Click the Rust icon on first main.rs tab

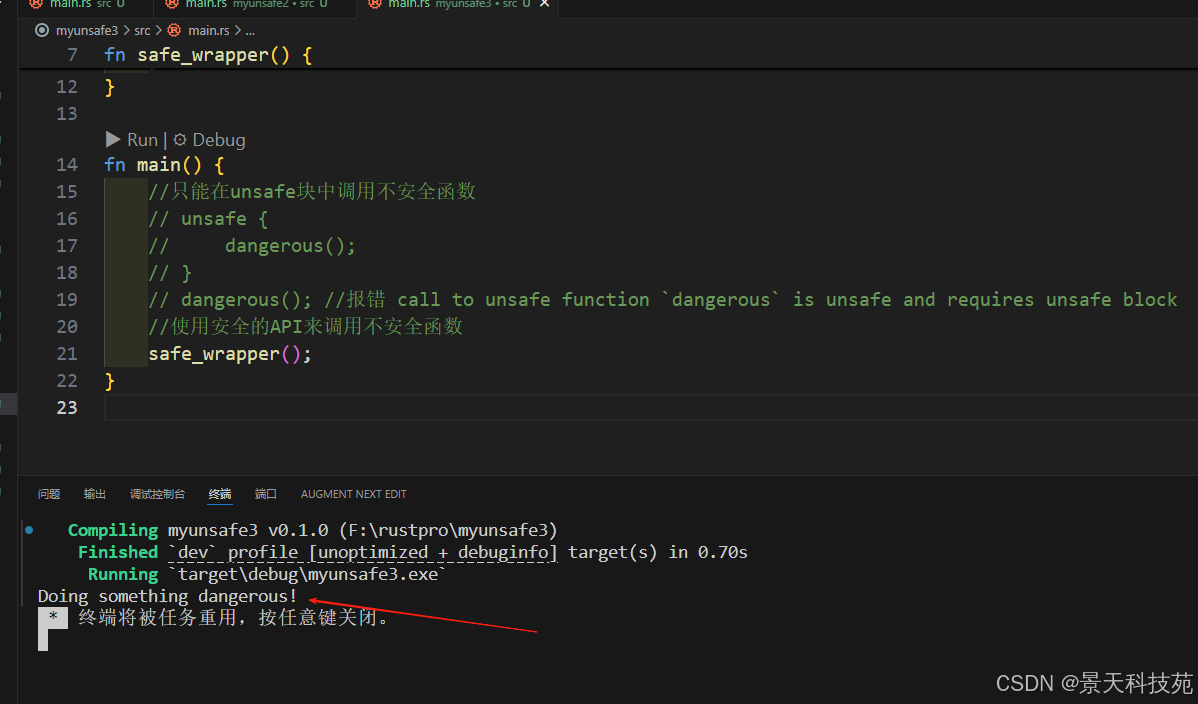coord(35,4)
